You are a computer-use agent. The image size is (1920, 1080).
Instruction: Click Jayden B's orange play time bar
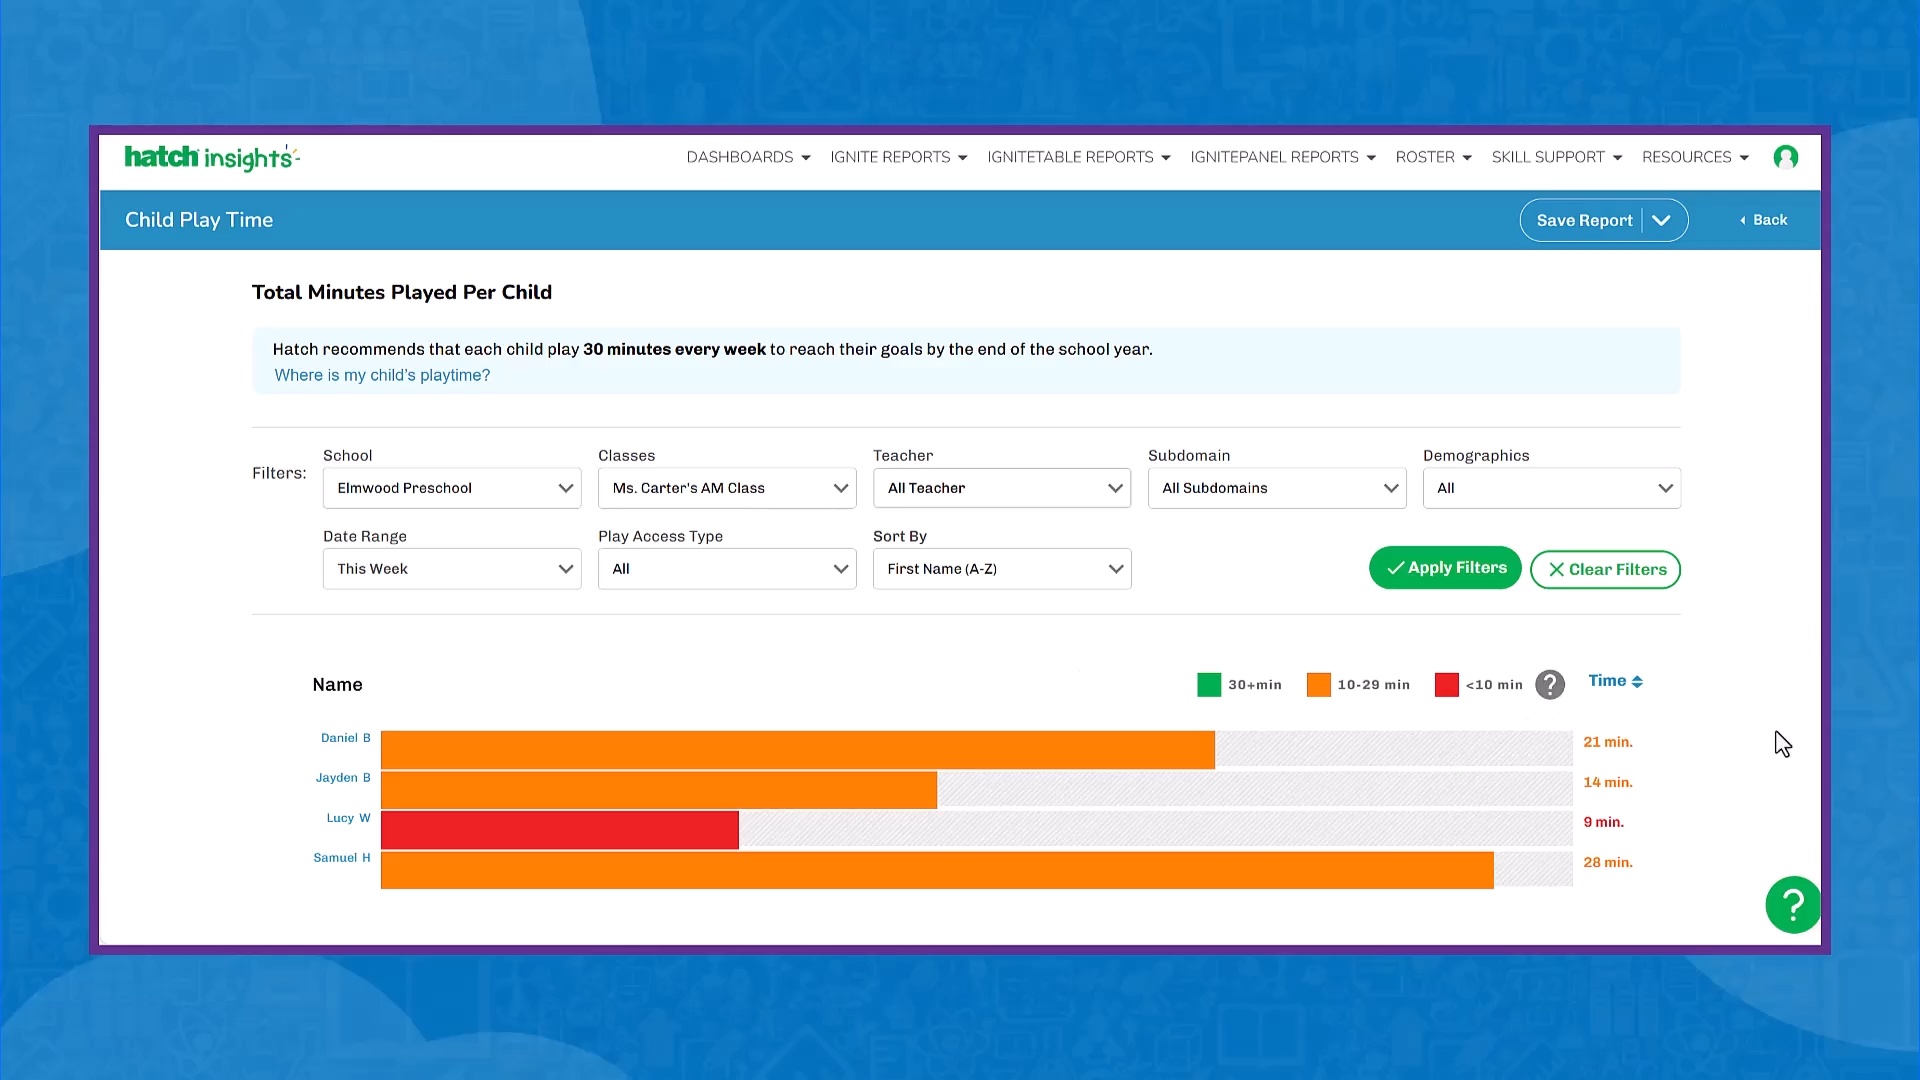(x=659, y=790)
